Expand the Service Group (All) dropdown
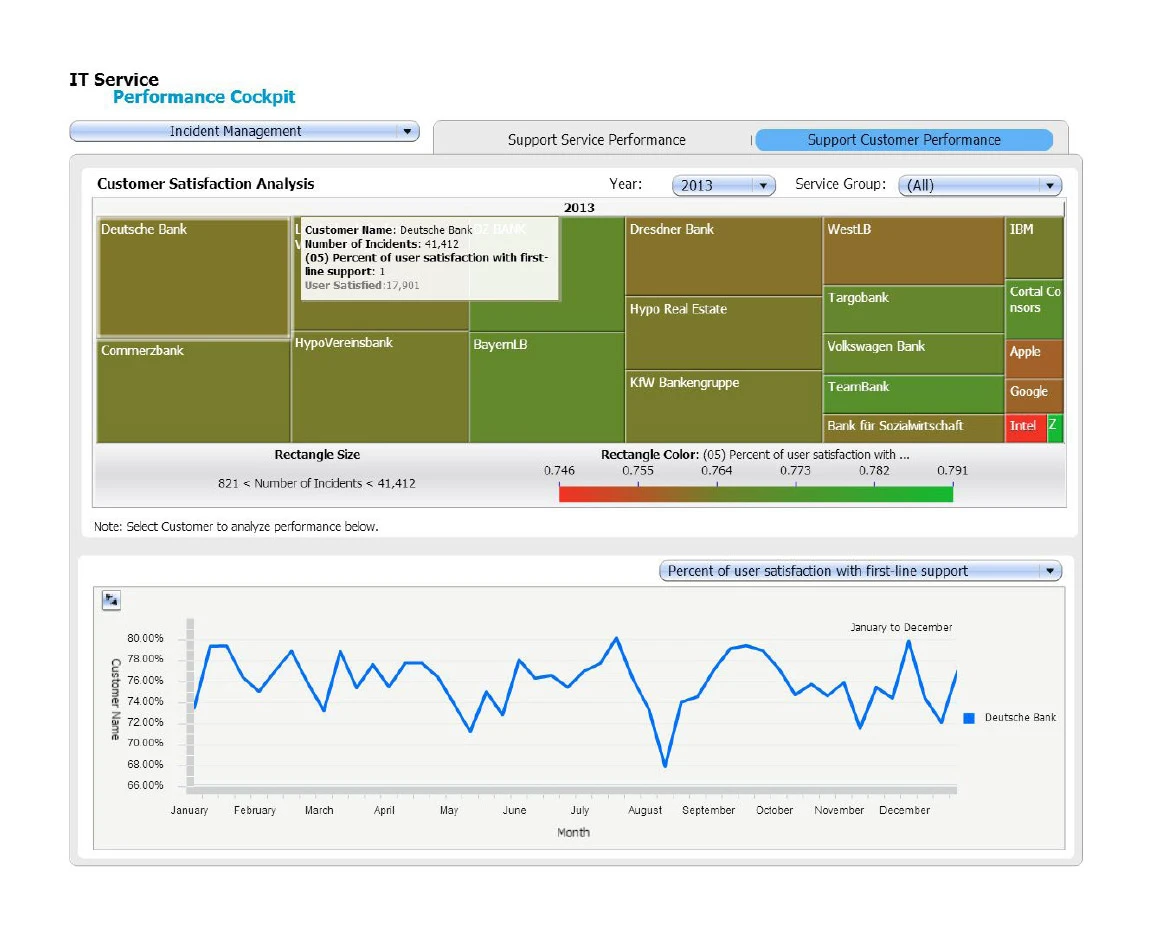The width and height of the screenshot is (1150, 943). pyautogui.click(x=980, y=186)
